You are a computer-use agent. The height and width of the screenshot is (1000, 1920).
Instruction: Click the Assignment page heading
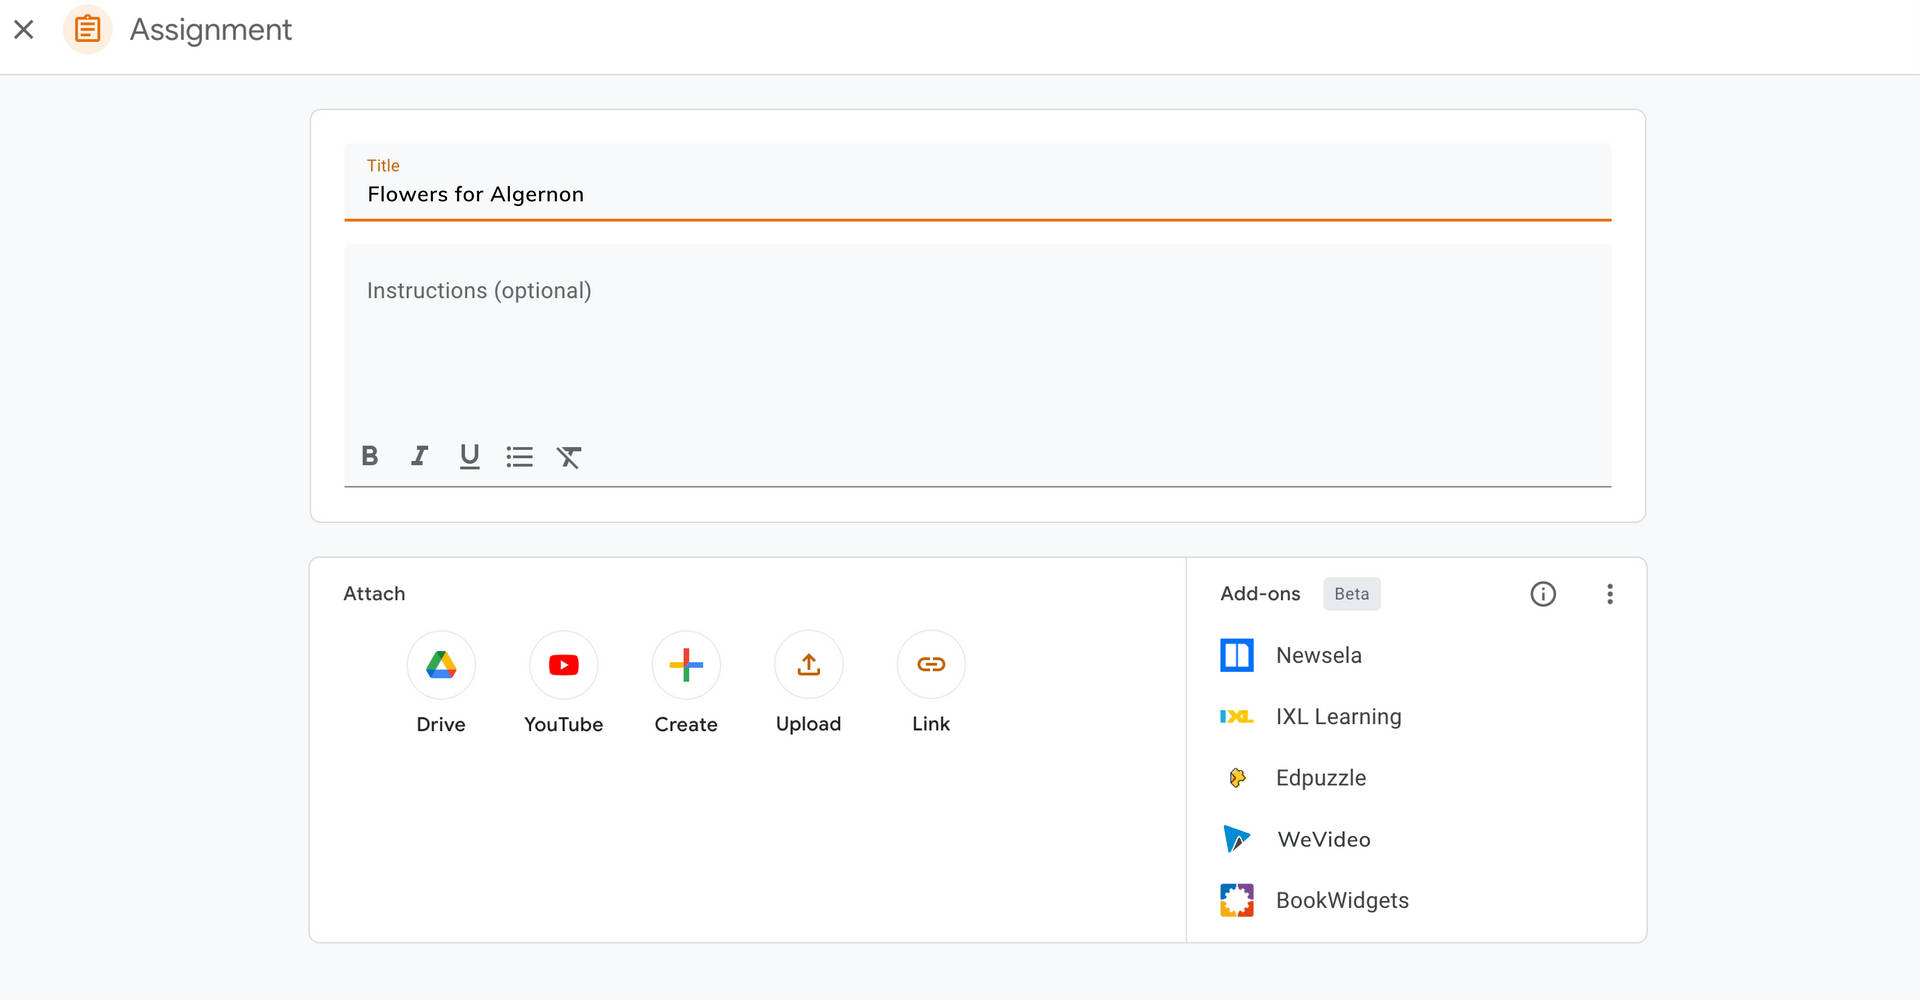click(x=211, y=30)
